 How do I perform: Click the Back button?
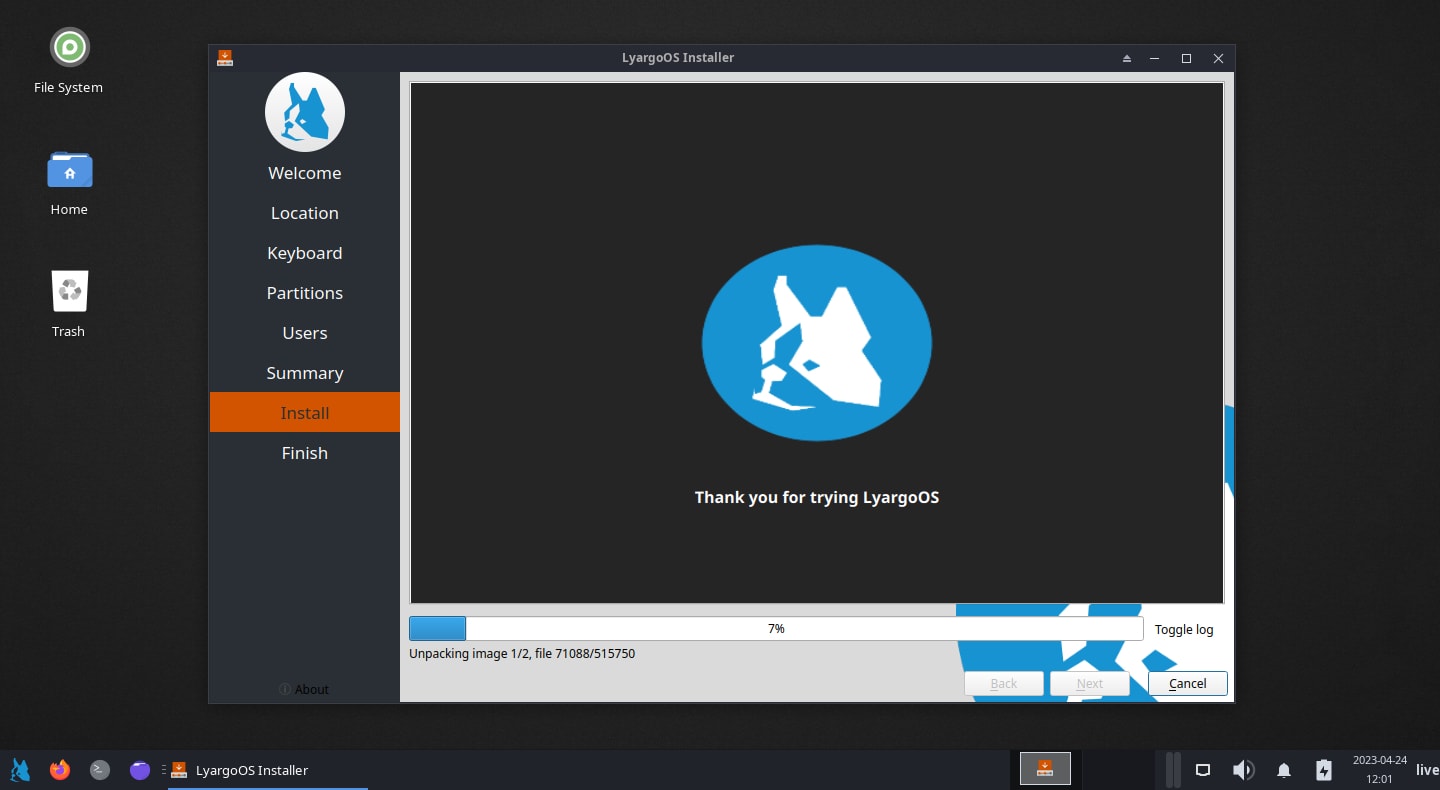pyautogui.click(x=1004, y=684)
